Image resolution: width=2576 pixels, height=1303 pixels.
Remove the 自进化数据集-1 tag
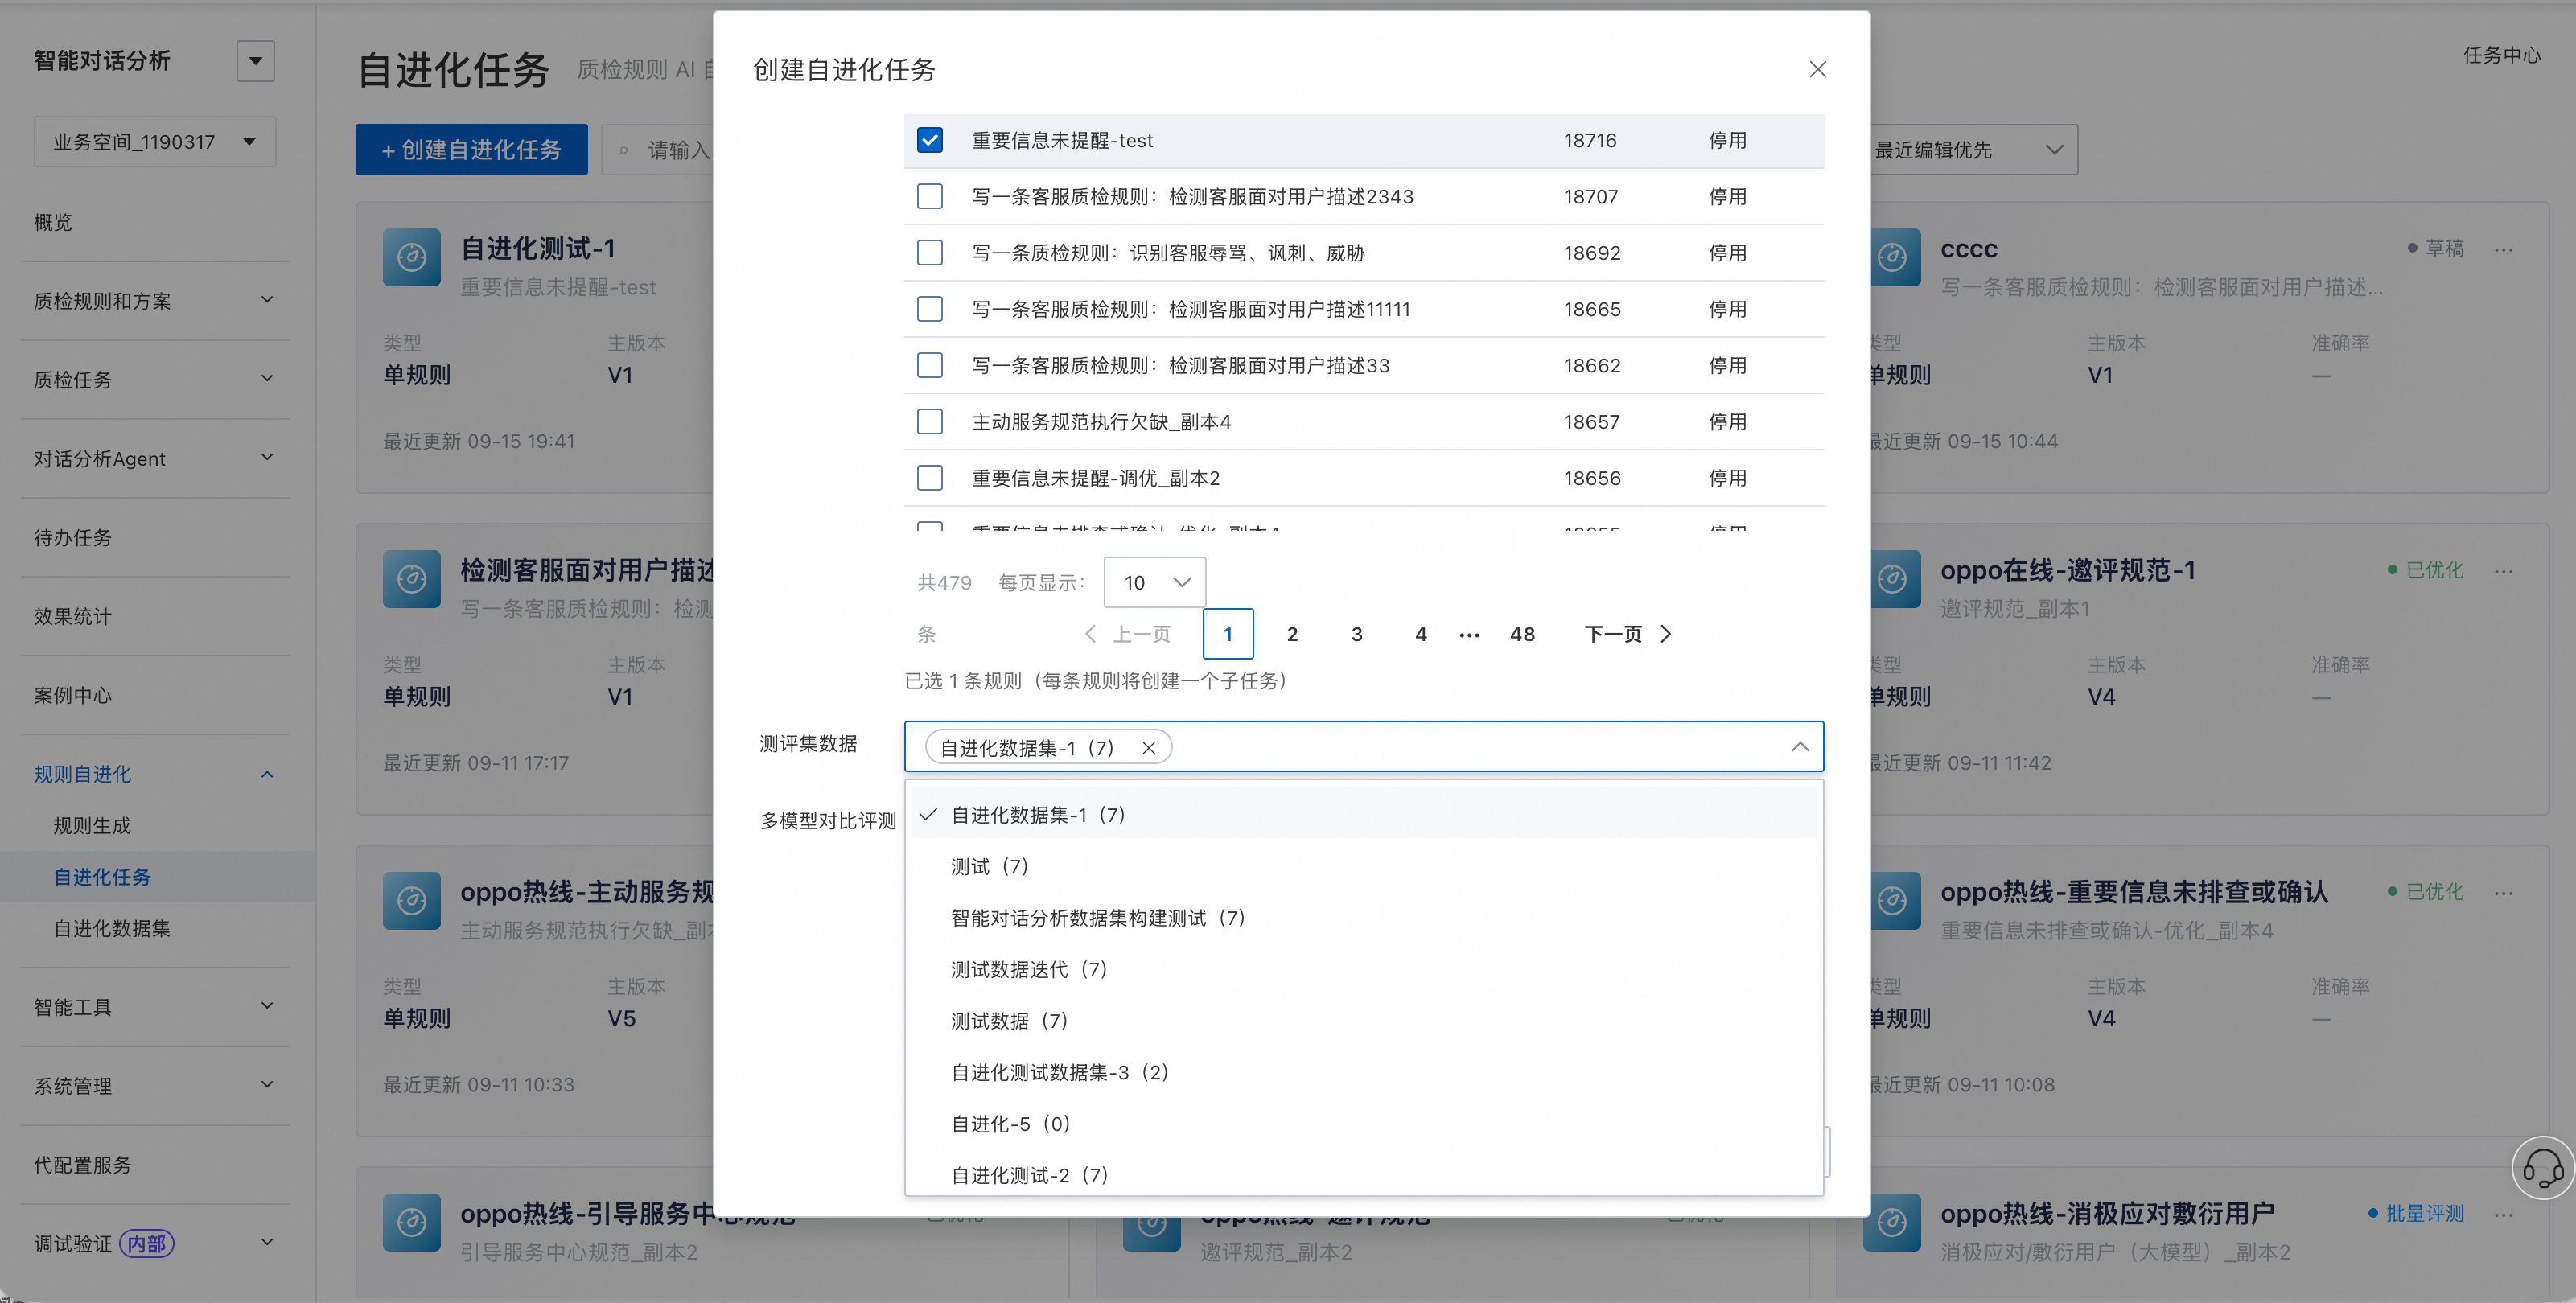[1148, 748]
